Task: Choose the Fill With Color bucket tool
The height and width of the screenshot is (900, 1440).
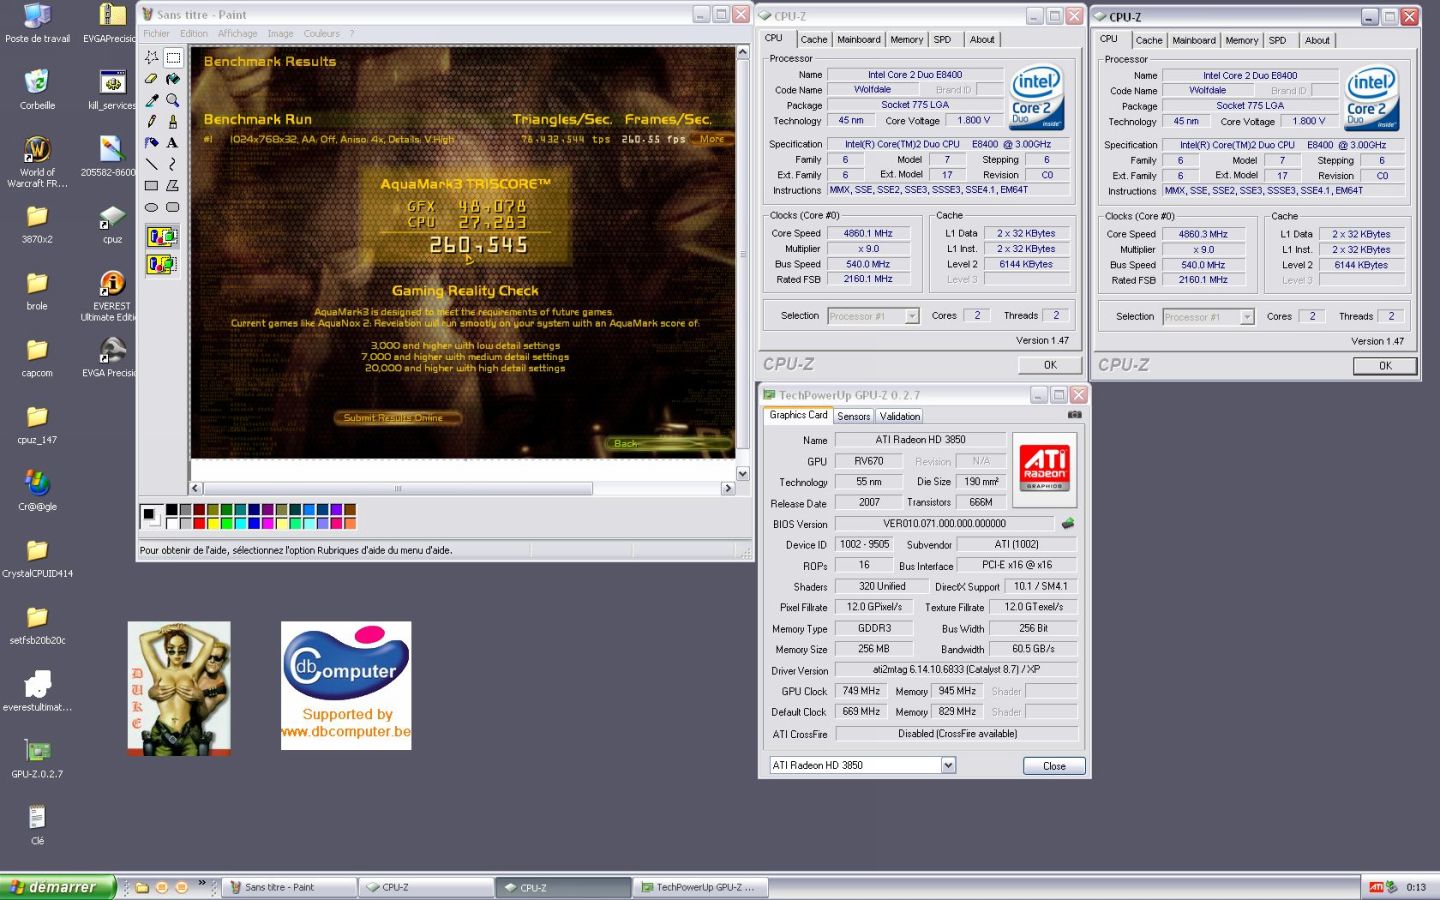Action: coord(172,79)
